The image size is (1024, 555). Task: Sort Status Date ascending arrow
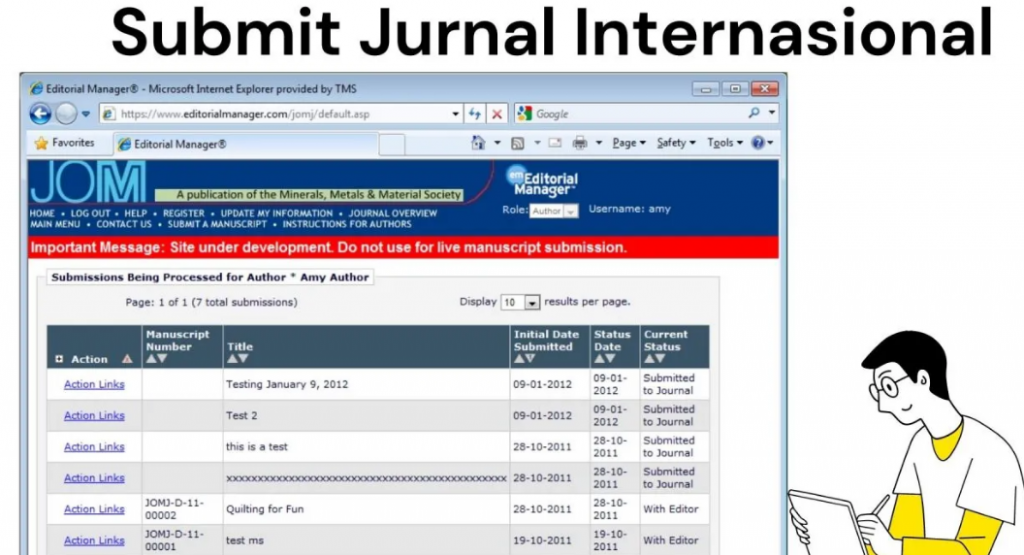pyautogui.click(x=599, y=358)
